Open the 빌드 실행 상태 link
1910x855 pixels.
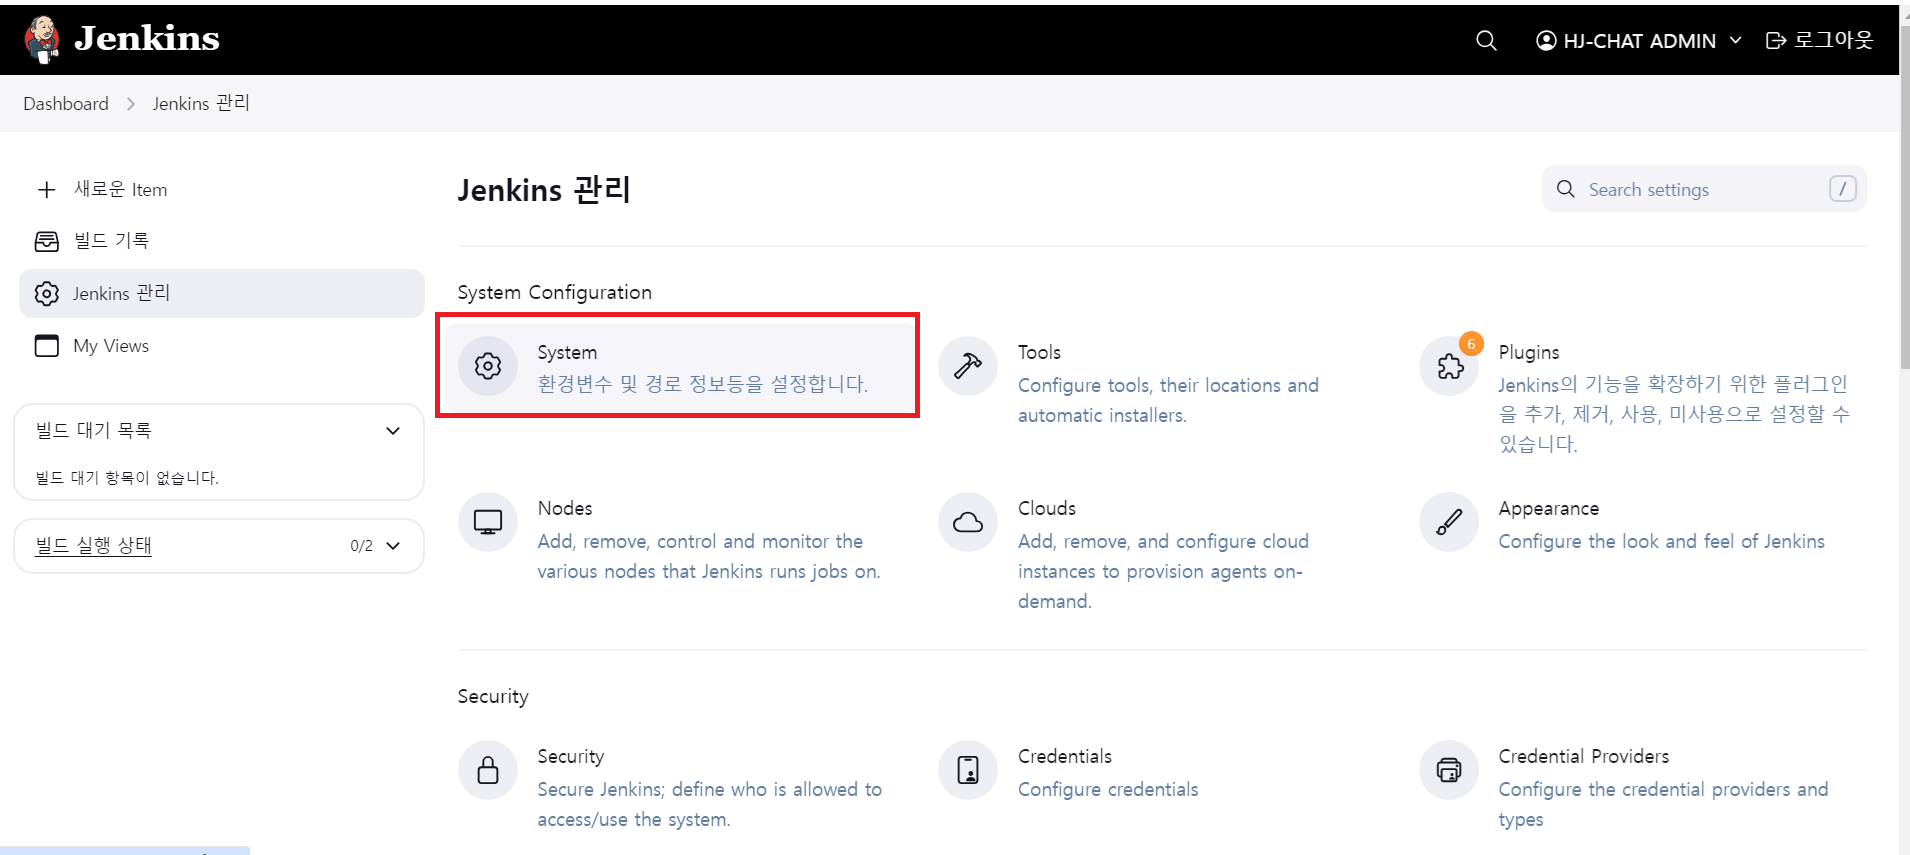[94, 546]
